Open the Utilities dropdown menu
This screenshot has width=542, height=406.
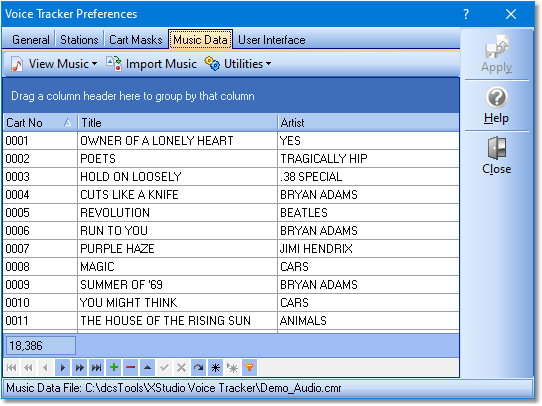[x=238, y=64]
